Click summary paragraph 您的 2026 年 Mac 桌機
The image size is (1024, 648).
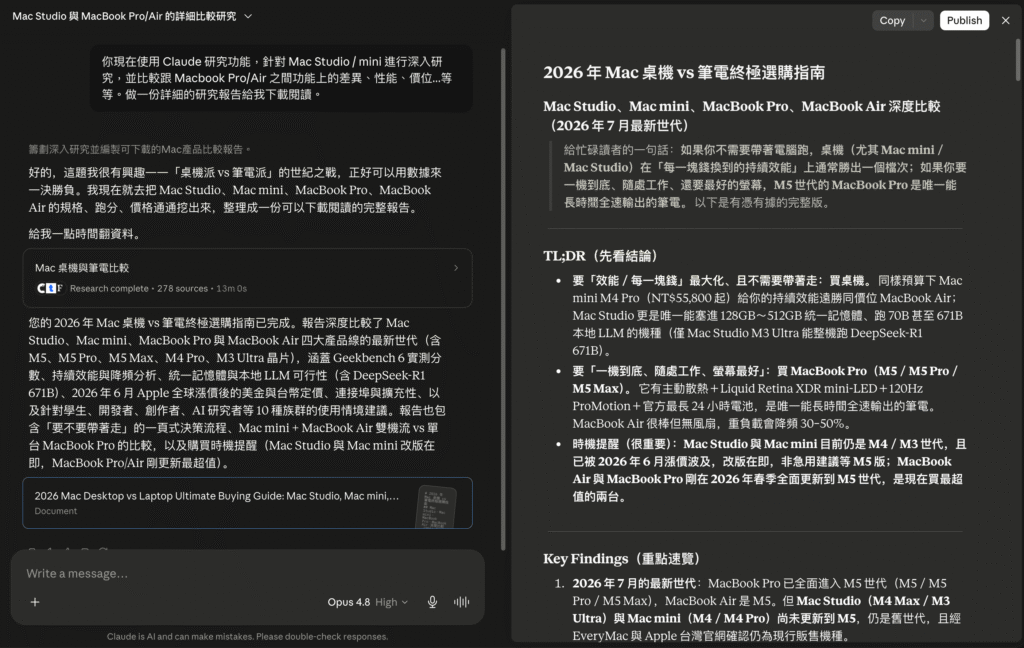pos(236,393)
